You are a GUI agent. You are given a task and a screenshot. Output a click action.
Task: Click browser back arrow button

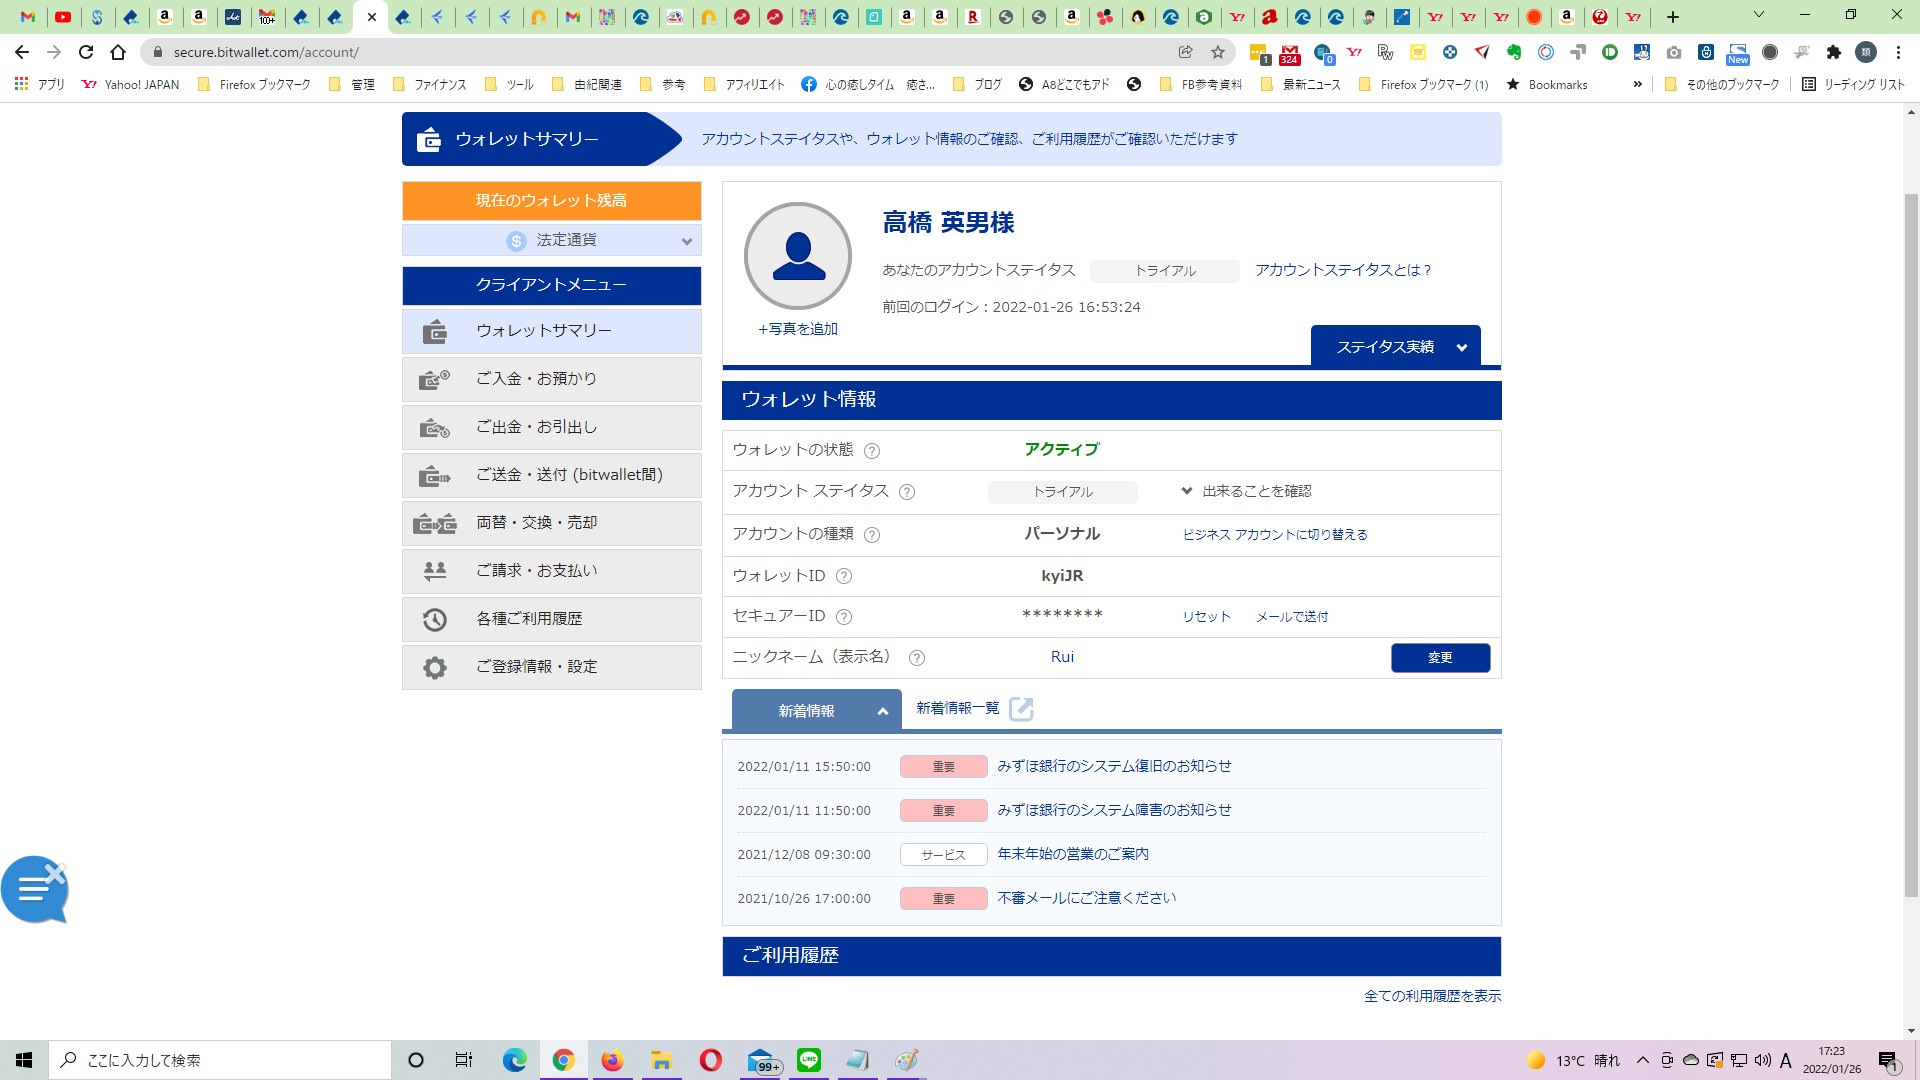(x=22, y=52)
